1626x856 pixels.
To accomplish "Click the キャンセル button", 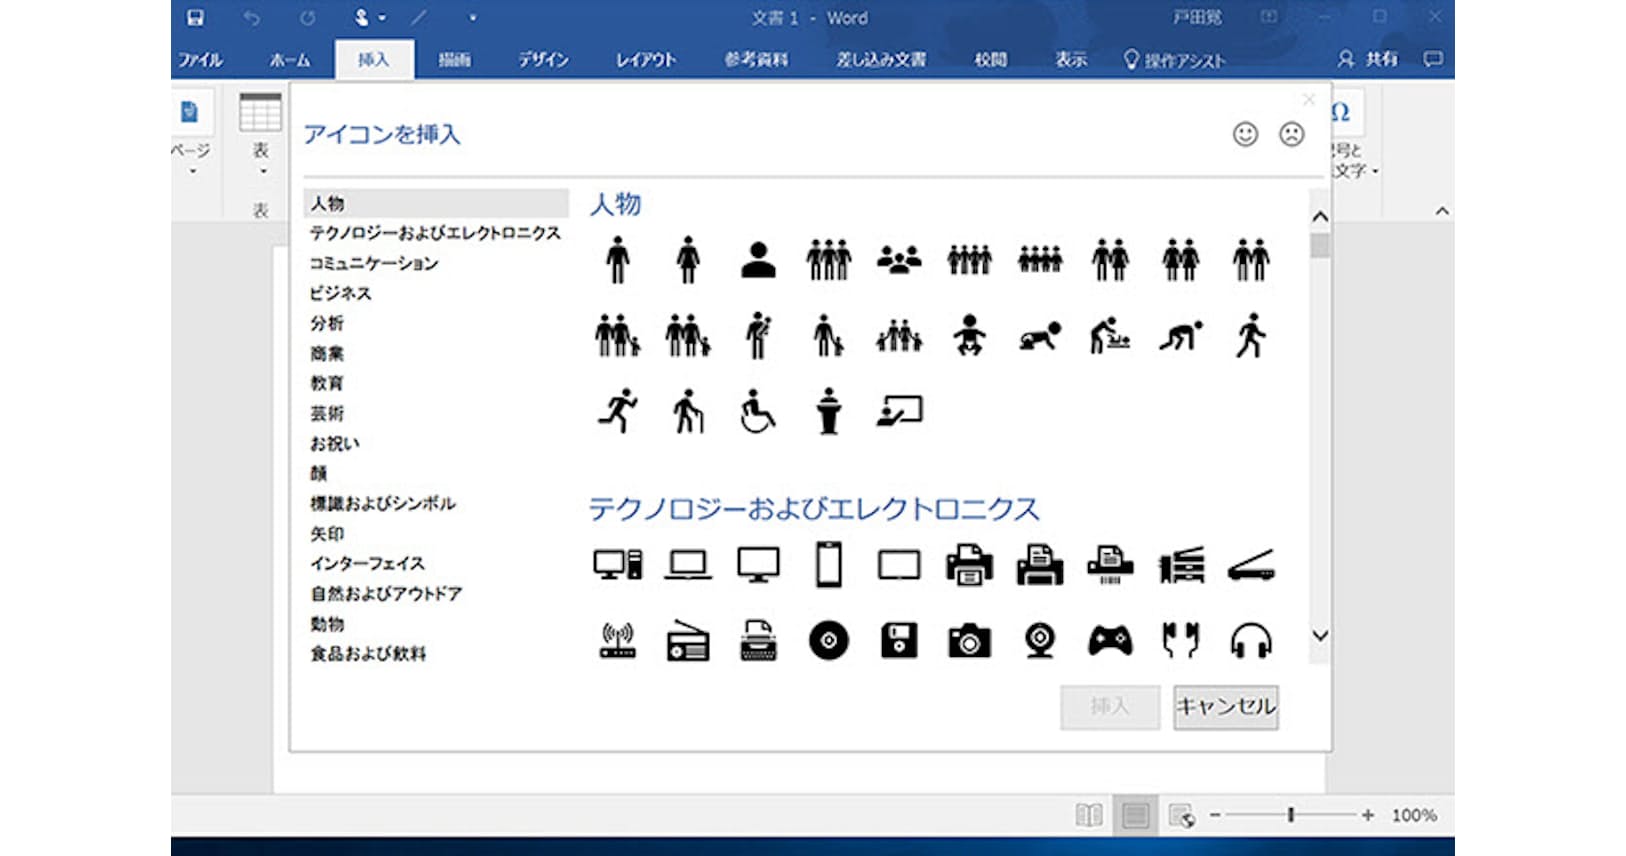I will [x=1226, y=707].
